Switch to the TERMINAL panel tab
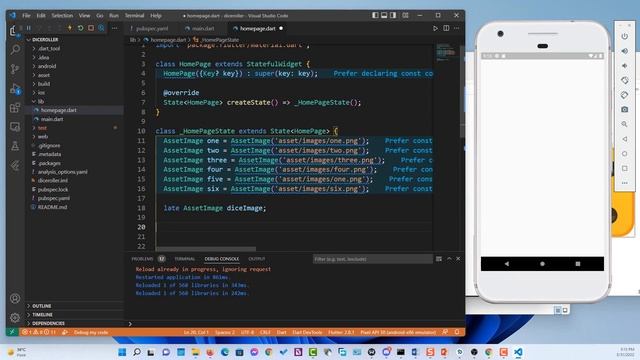 click(x=184, y=259)
